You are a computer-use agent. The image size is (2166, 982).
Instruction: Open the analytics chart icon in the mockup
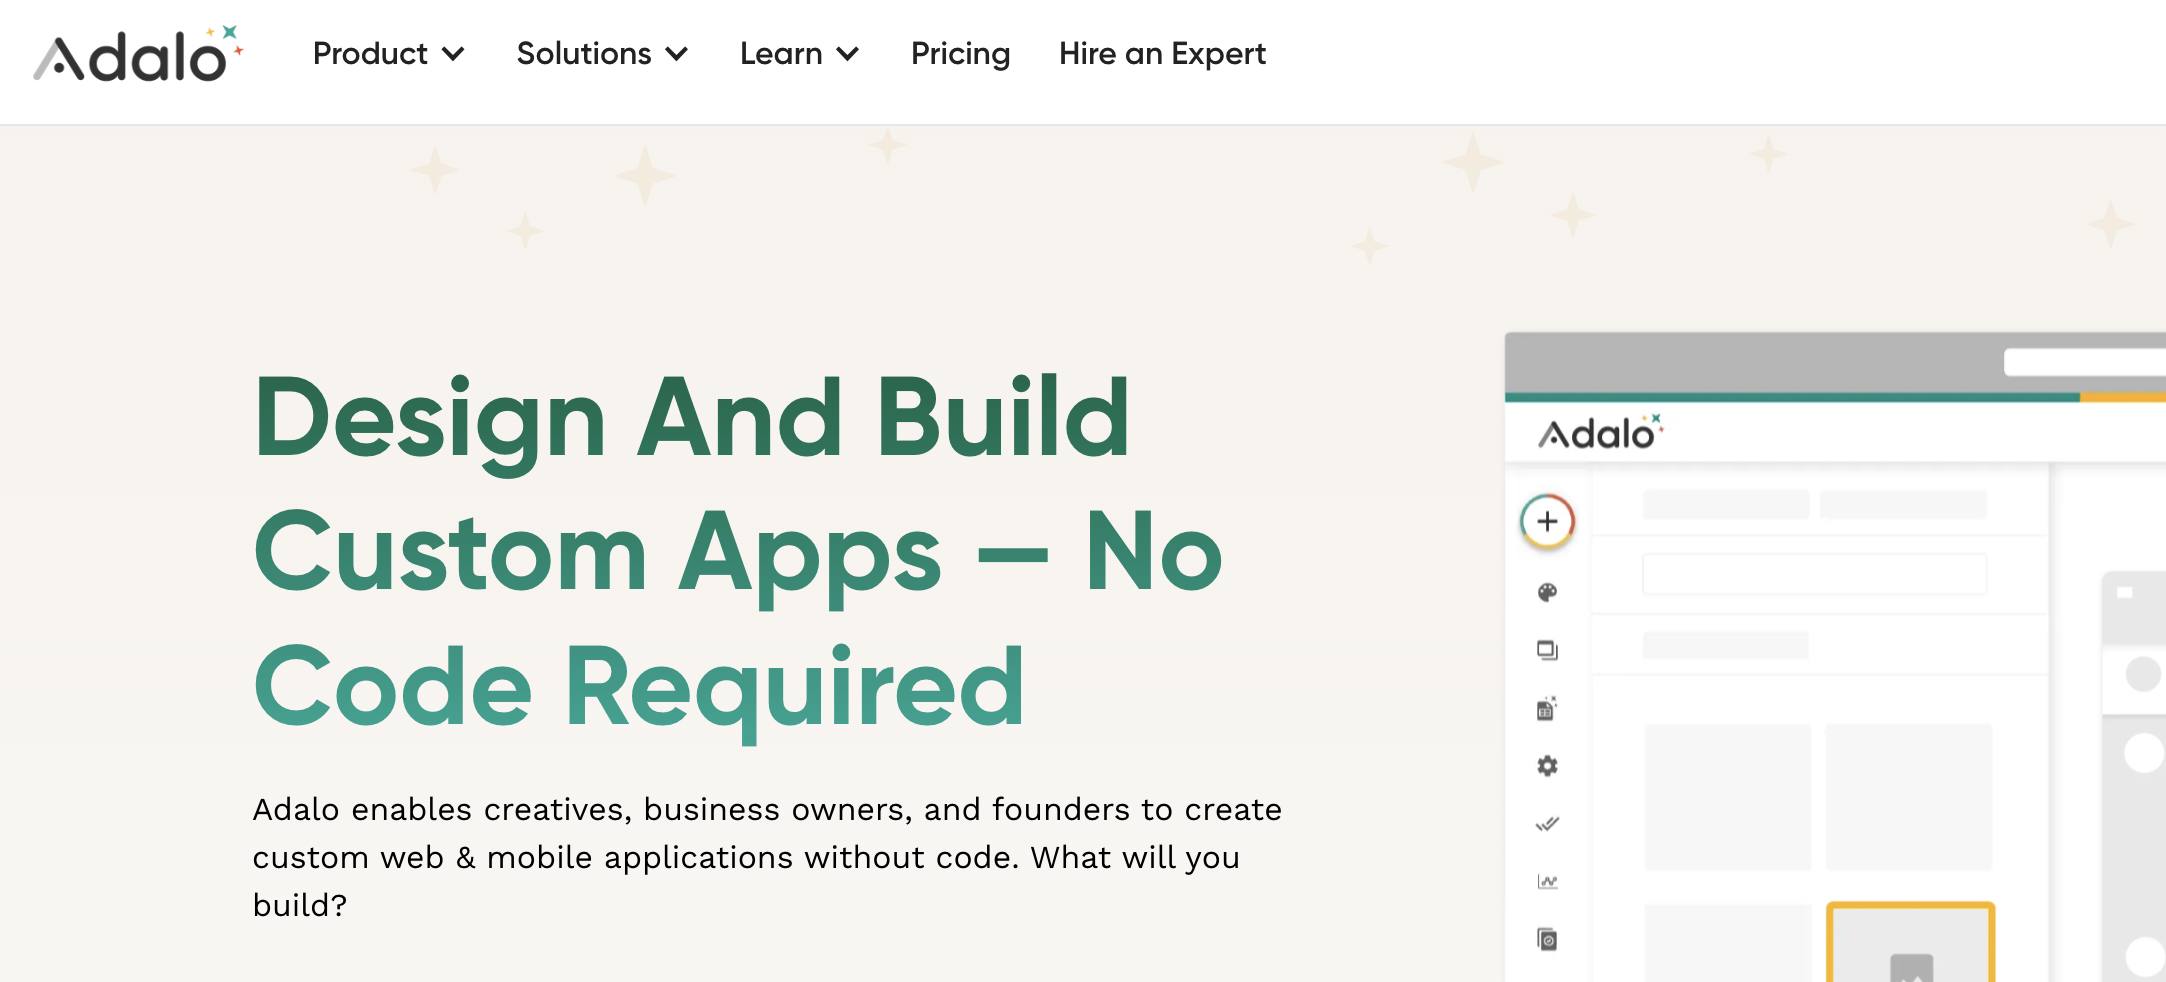tap(1547, 881)
